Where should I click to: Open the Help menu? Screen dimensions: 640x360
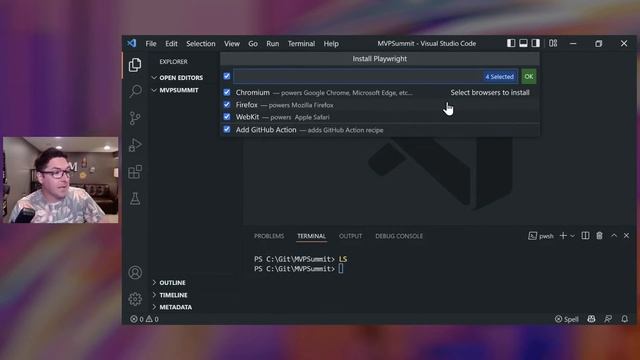tap(331, 44)
